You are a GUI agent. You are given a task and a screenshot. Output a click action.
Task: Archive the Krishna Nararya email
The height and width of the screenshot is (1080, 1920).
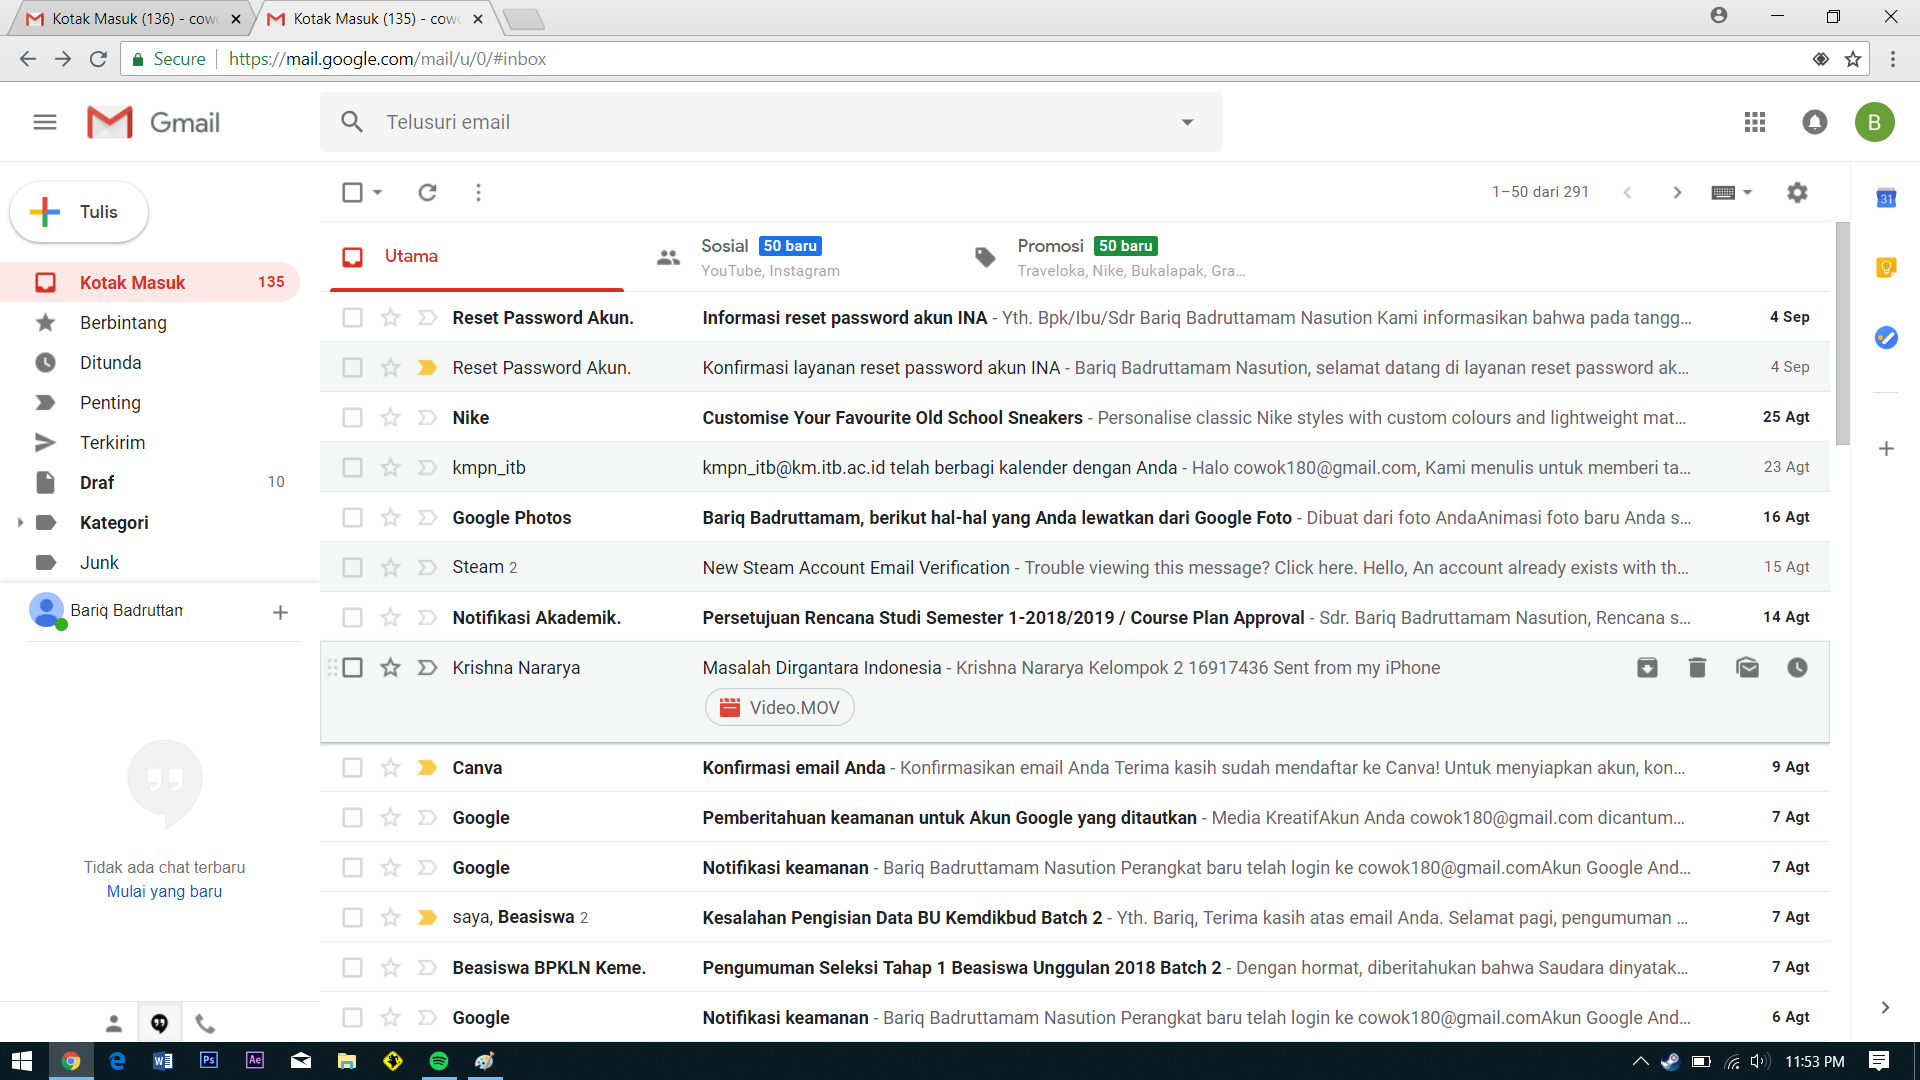1647,667
